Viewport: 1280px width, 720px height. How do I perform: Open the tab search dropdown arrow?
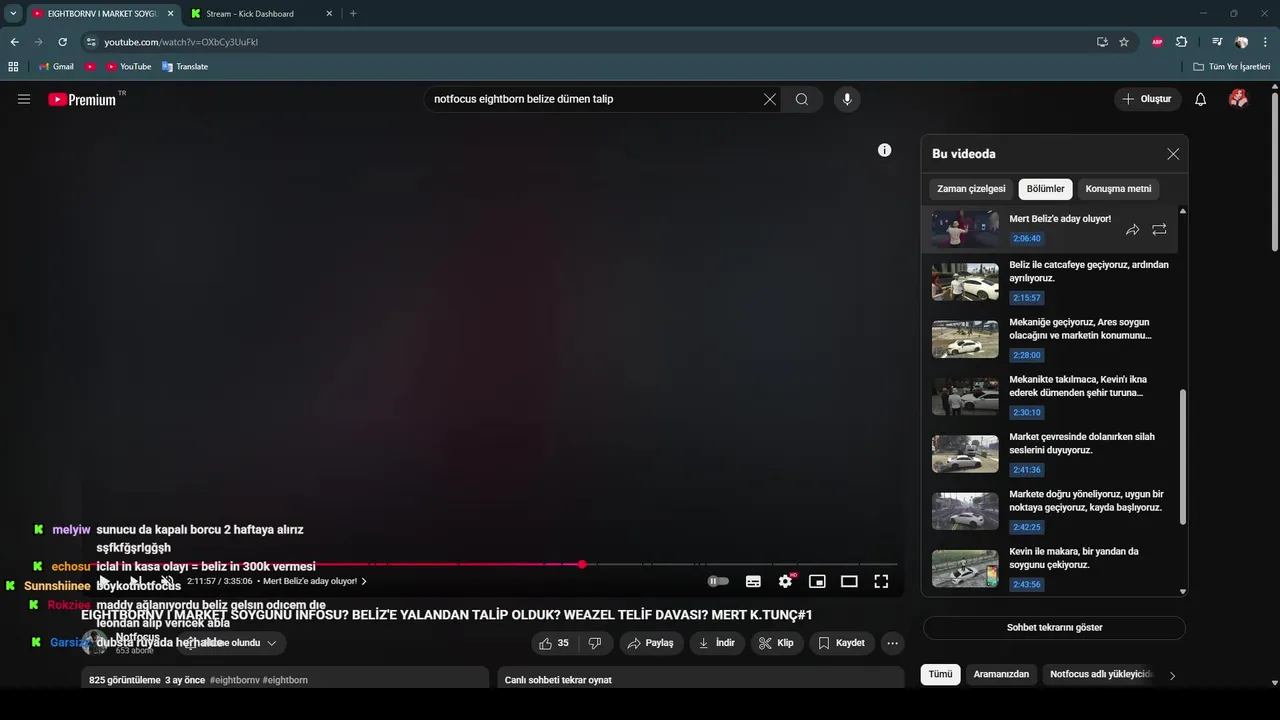(13, 14)
